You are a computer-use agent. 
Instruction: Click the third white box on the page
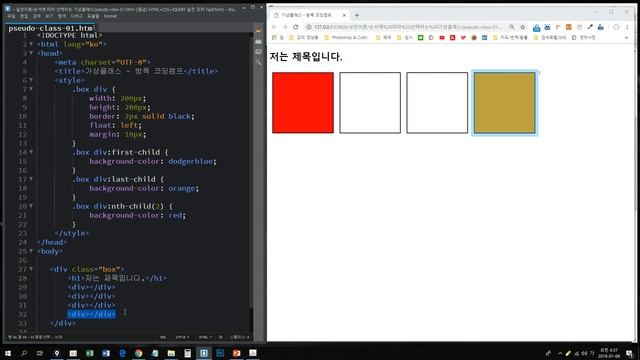[x=437, y=103]
